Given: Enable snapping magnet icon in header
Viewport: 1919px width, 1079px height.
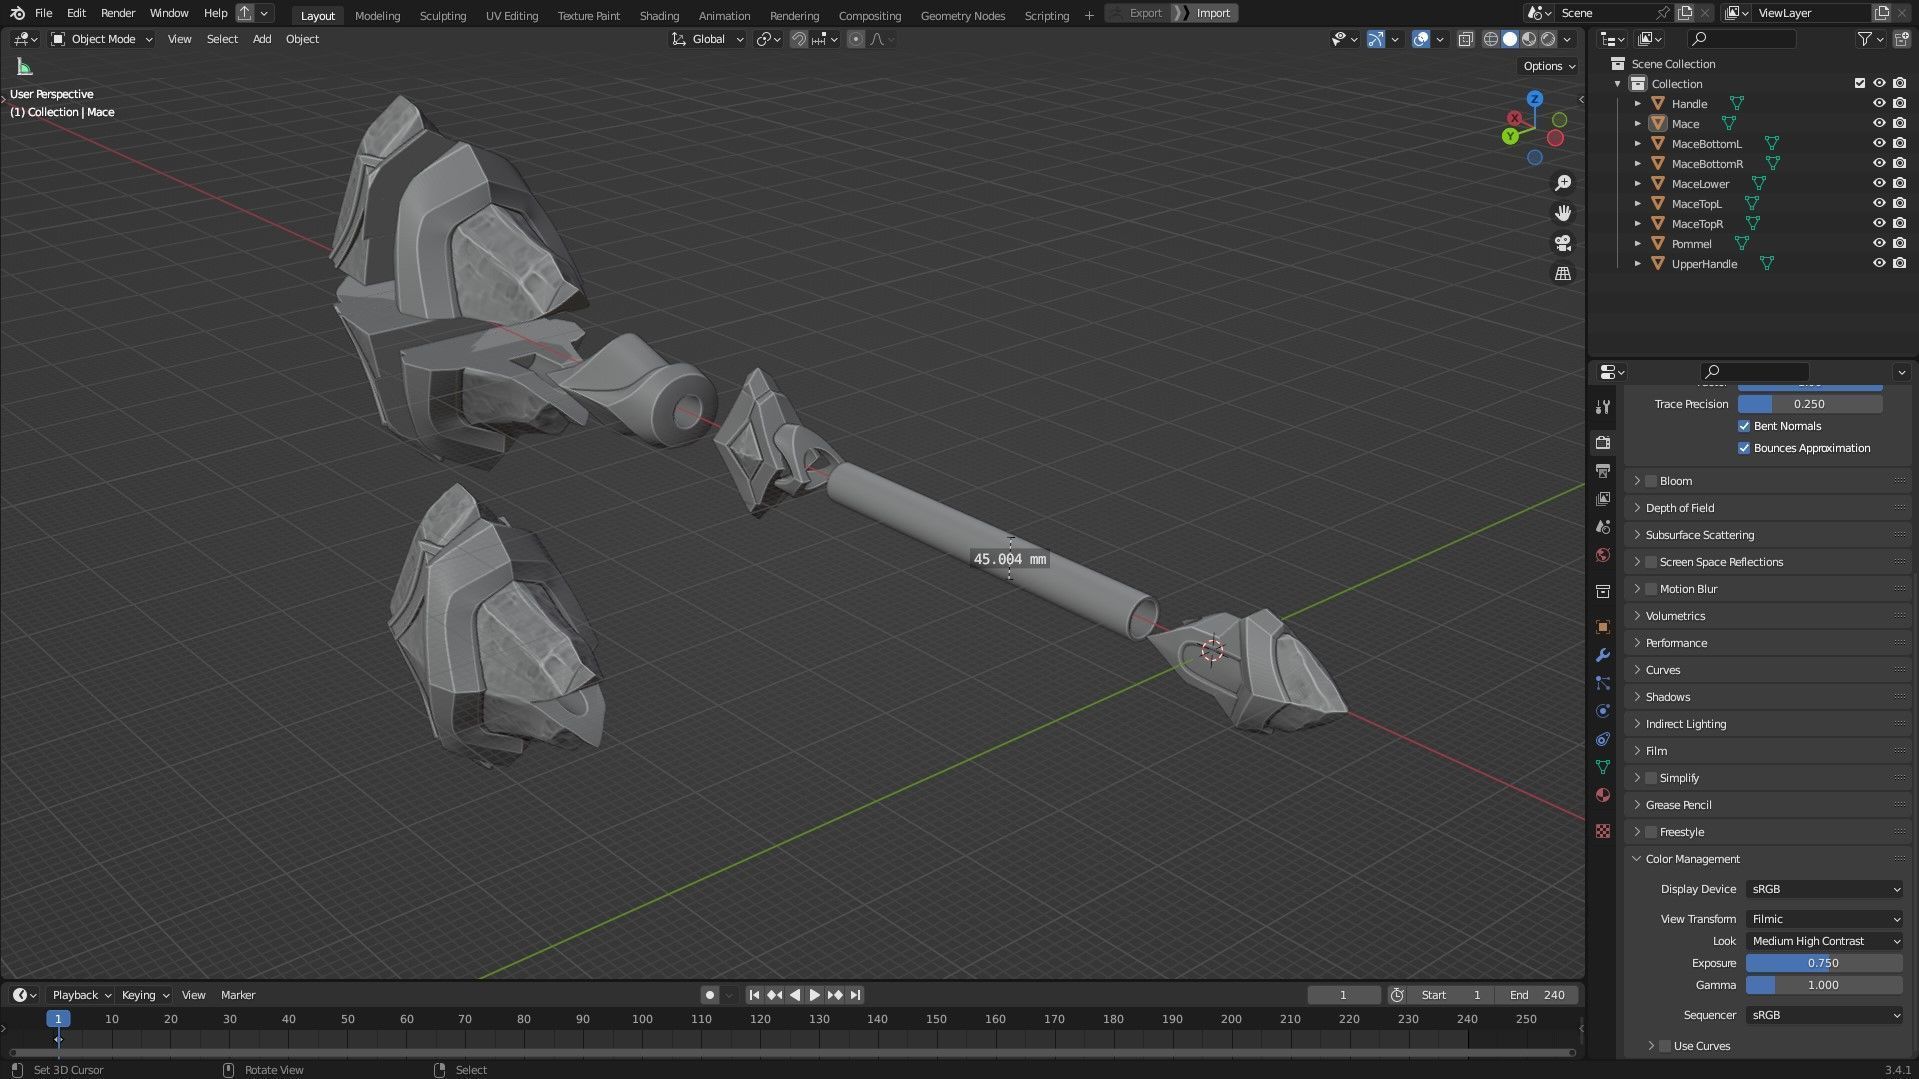Looking at the screenshot, I should pos(798,39).
